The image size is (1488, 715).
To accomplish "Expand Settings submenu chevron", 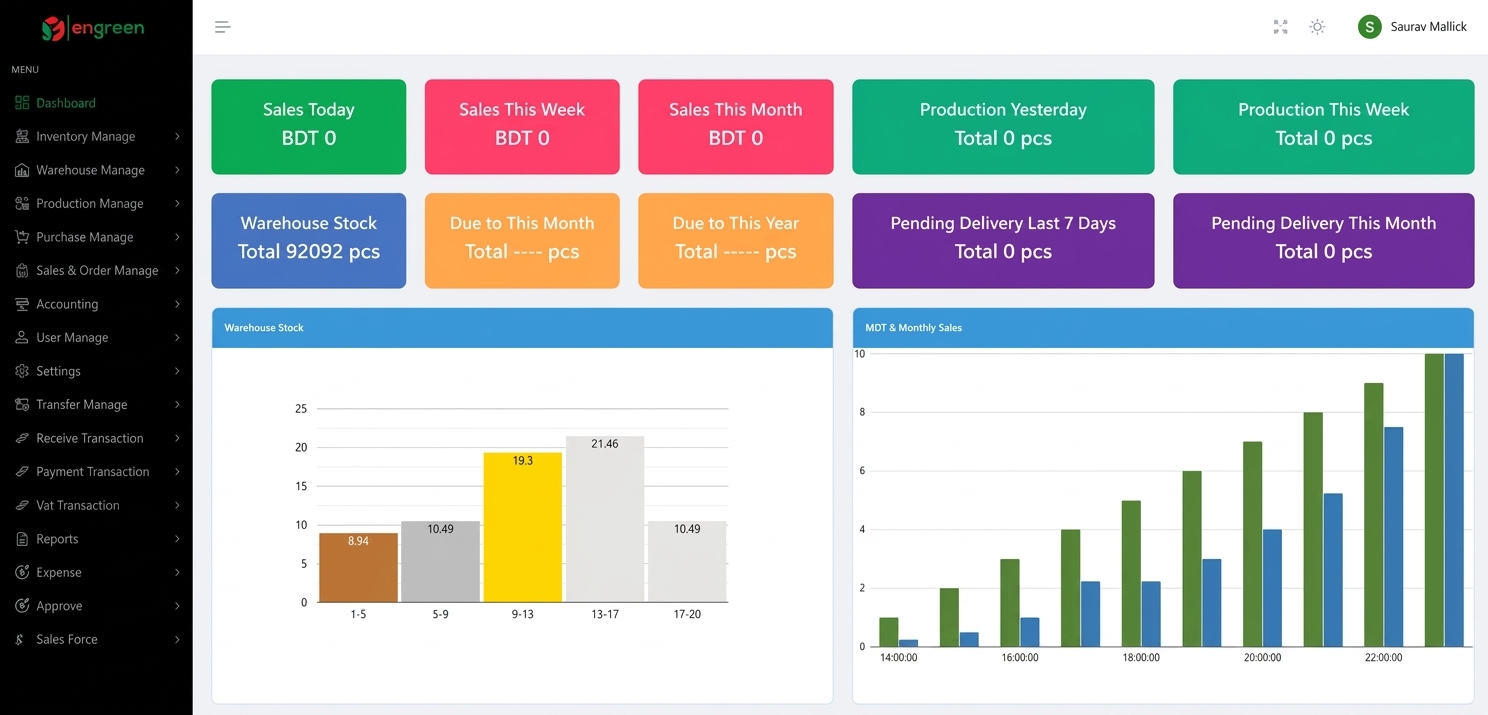I will [177, 371].
